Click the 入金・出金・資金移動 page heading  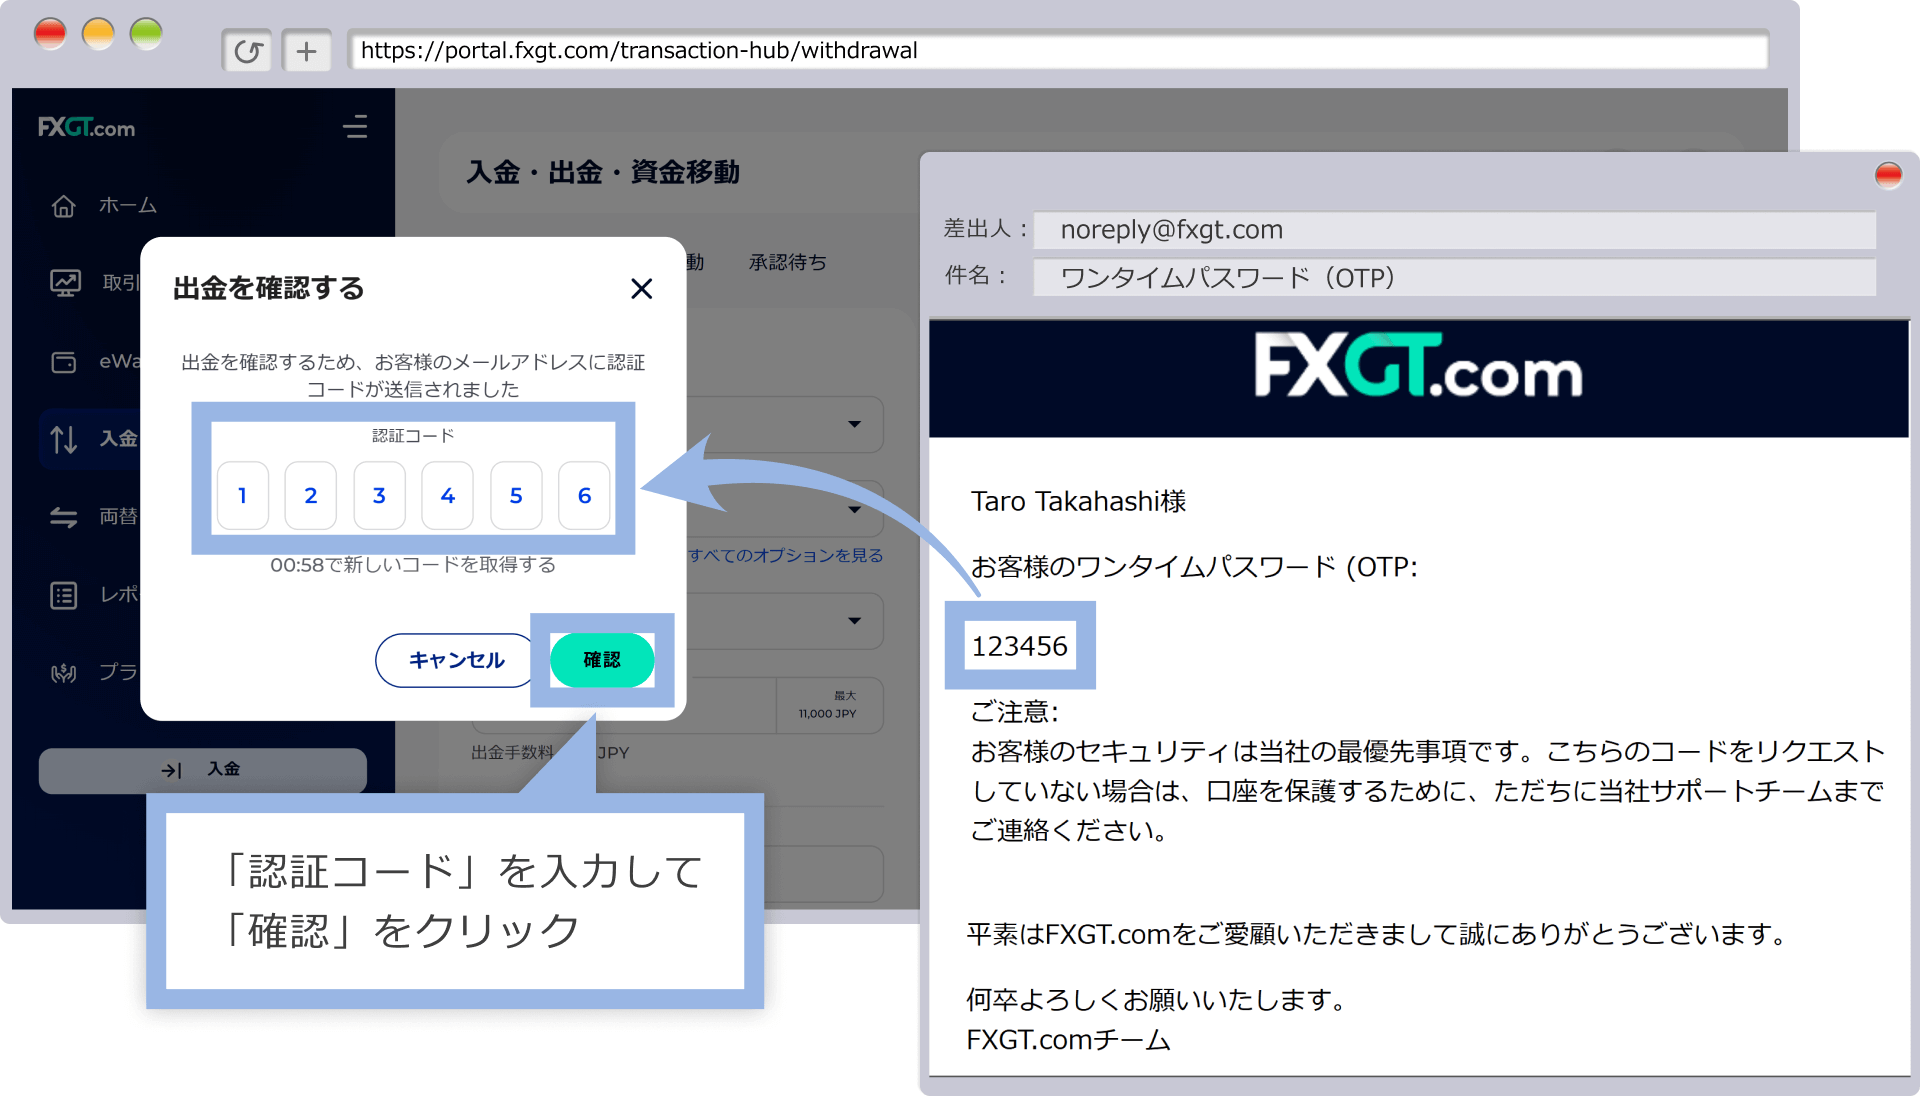tap(603, 172)
